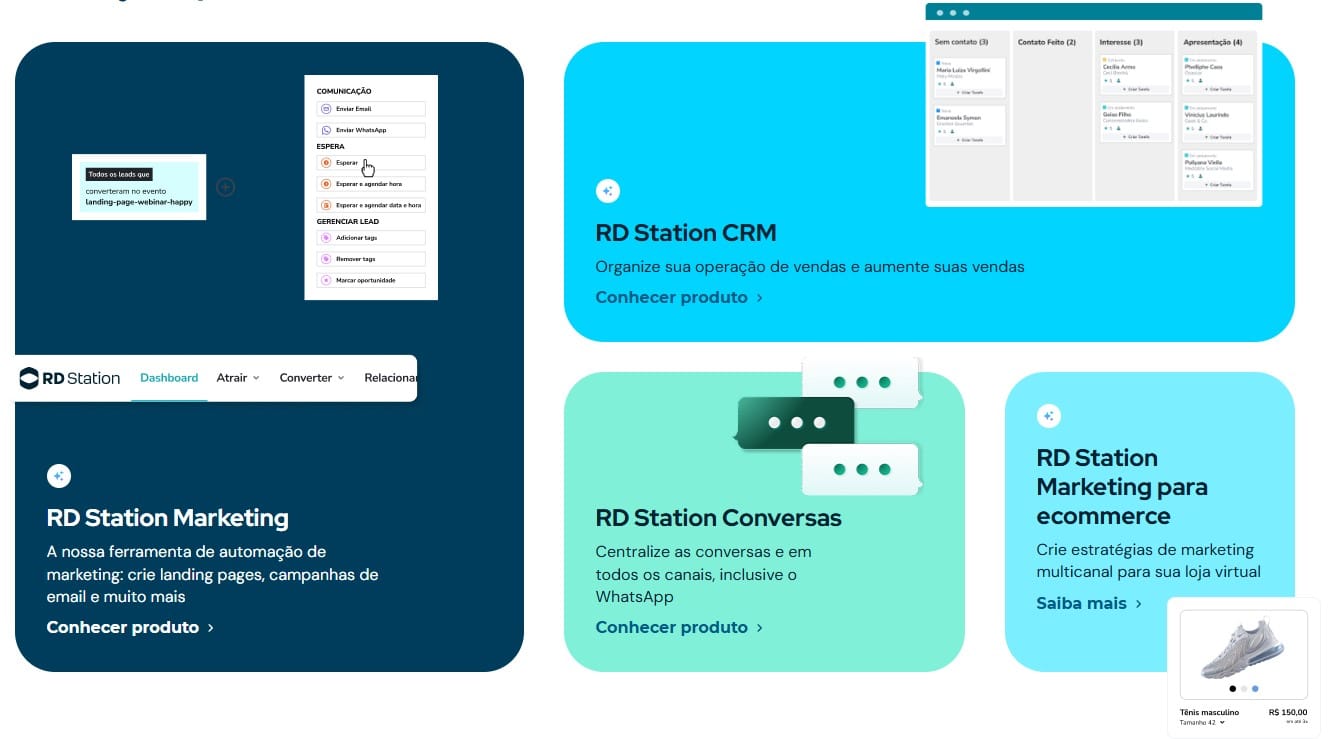Viewport: 1330px width, 739px height.
Task: Select the Marcar oportunidade action
Action: [x=371, y=280]
